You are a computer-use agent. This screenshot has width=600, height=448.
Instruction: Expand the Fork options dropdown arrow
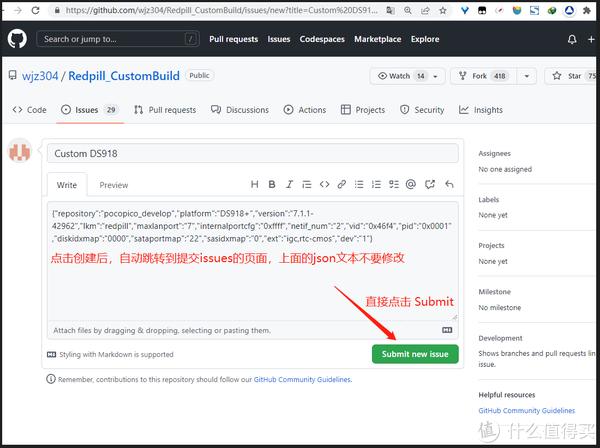[527, 76]
